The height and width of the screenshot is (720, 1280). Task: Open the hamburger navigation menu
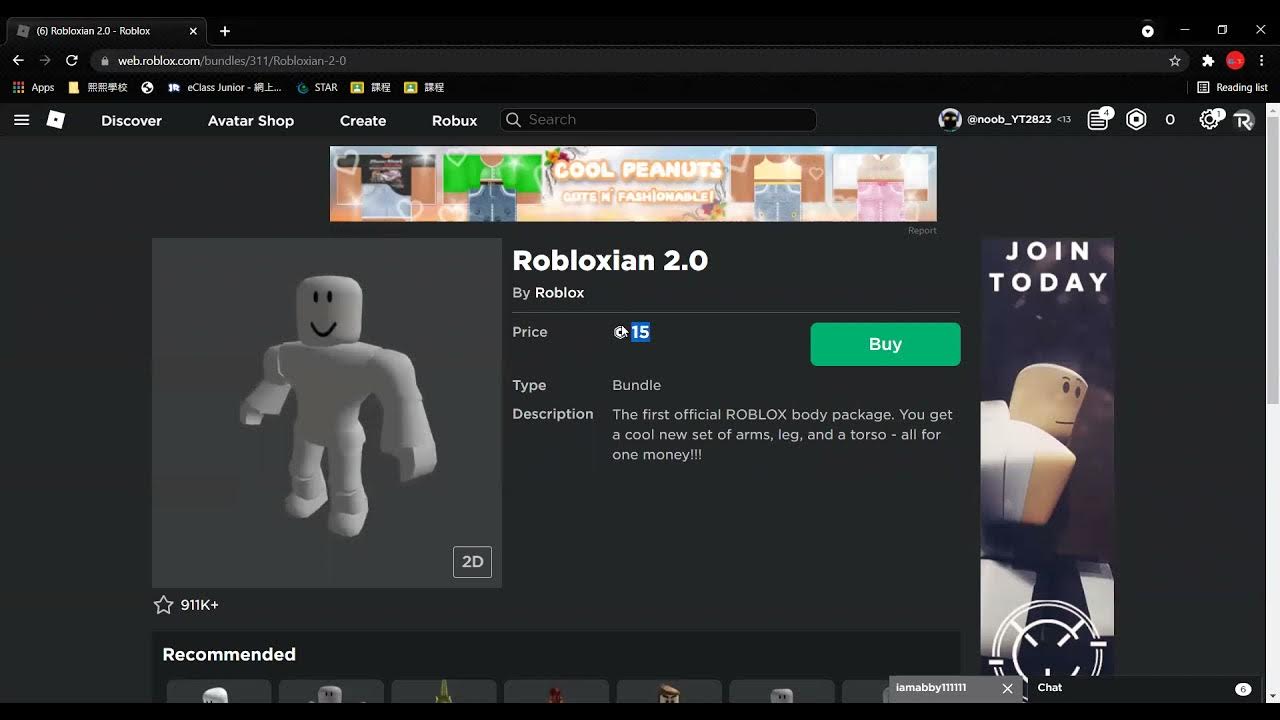21,120
